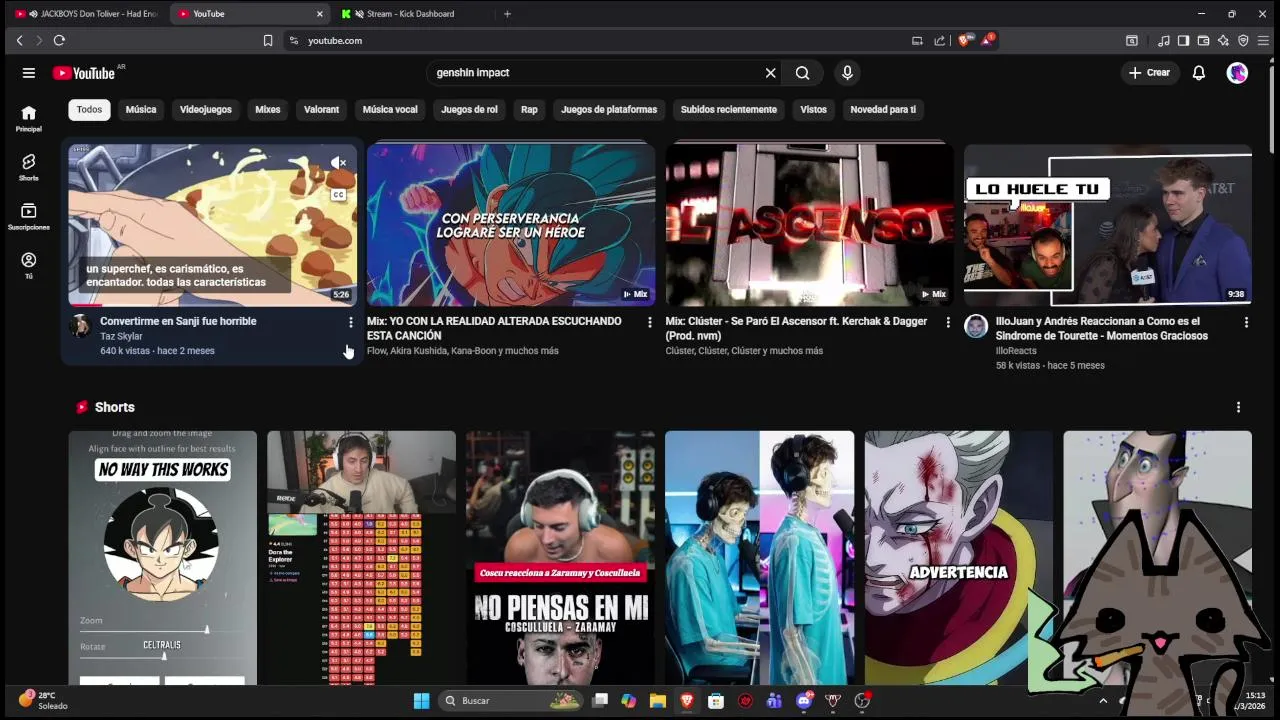The width and height of the screenshot is (1280, 720).
Task: Toggle subtitles CC on Sanji preview
Action: pos(339,195)
